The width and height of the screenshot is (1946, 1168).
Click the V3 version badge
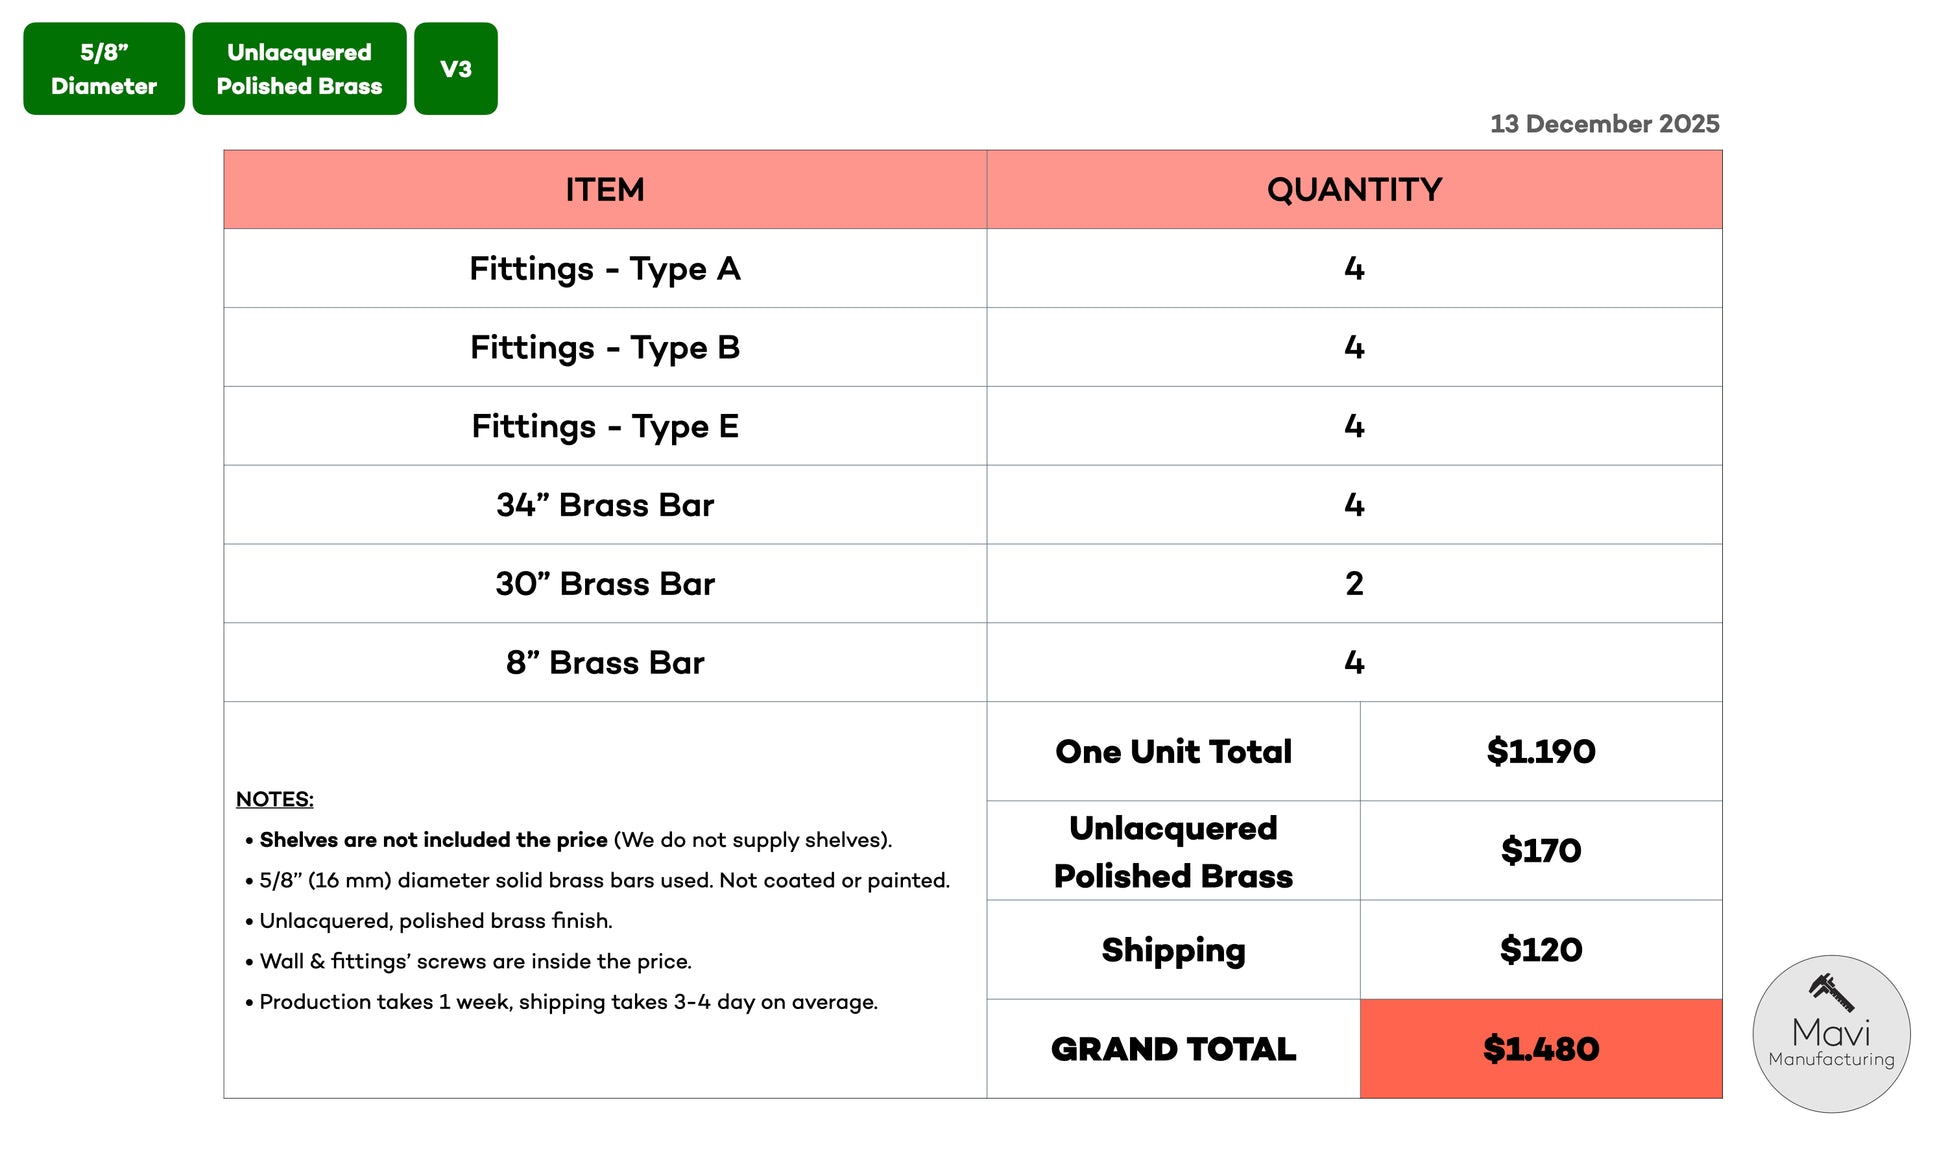coord(456,69)
